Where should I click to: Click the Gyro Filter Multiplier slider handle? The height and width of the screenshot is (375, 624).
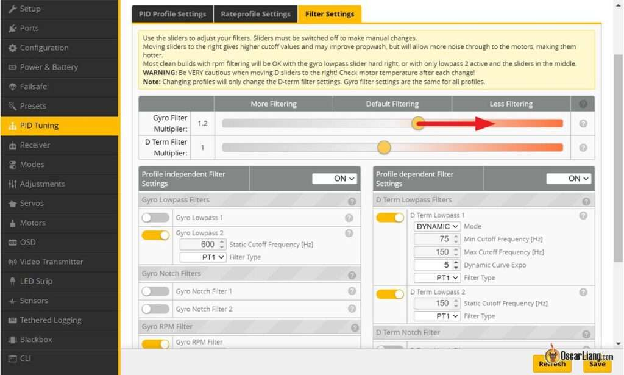tap(418, 123)
